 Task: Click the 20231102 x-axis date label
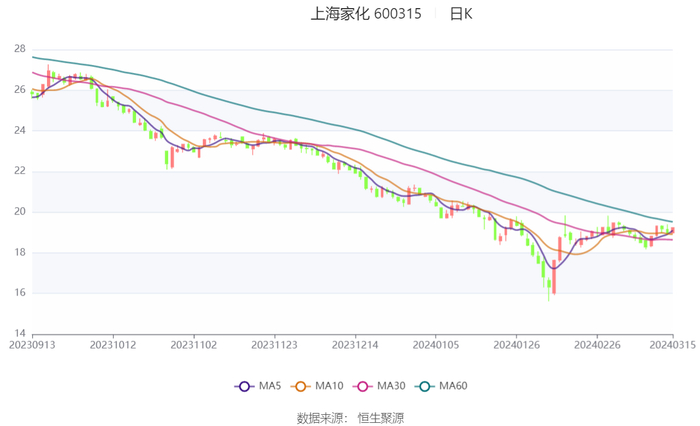[193, 345]
